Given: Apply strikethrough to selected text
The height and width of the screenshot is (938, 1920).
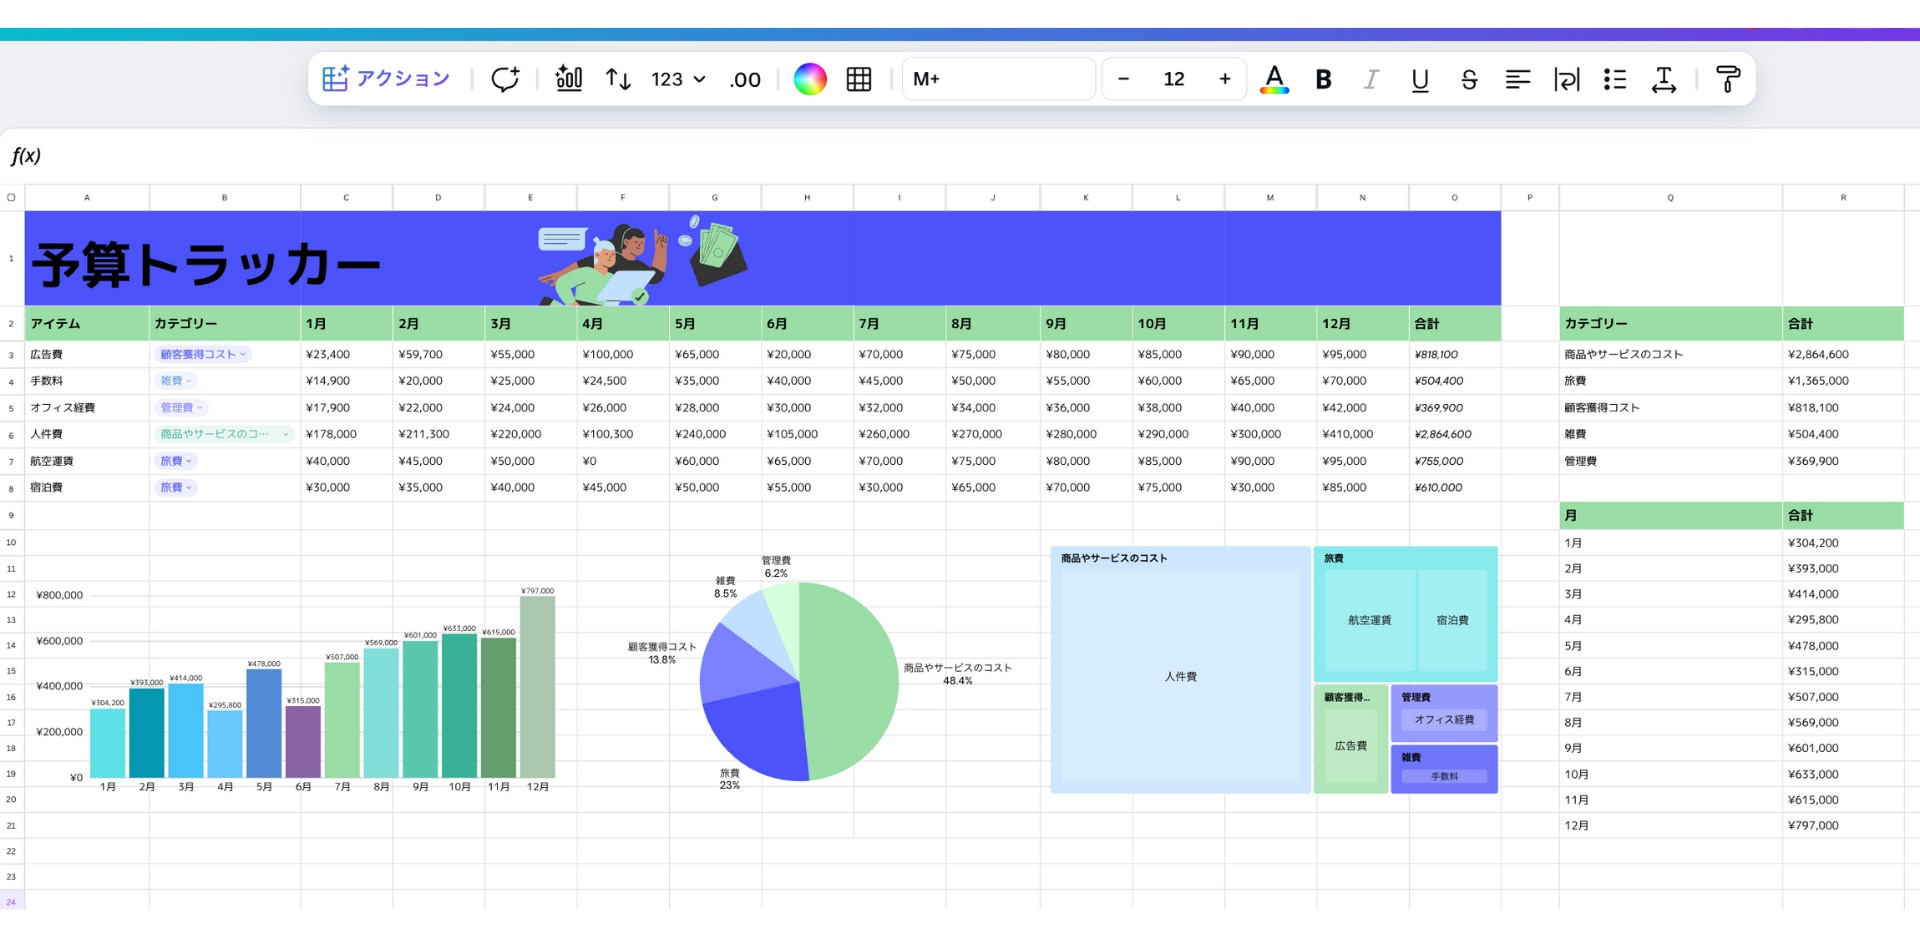Looking at the screenshot, I should click(x=1469, y=79).
